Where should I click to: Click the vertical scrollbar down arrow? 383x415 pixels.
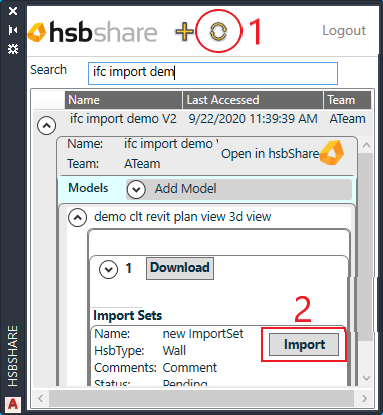pos(366,378)
